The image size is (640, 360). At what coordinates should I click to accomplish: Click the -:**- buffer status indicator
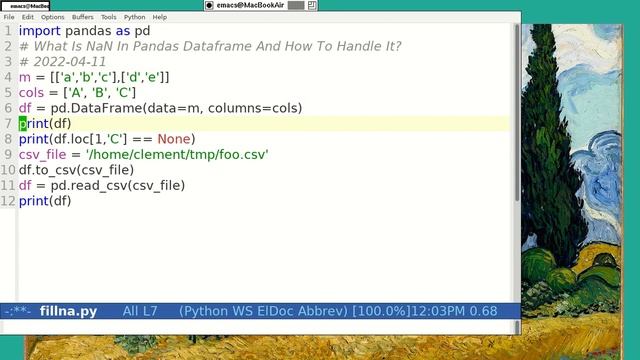17,311
